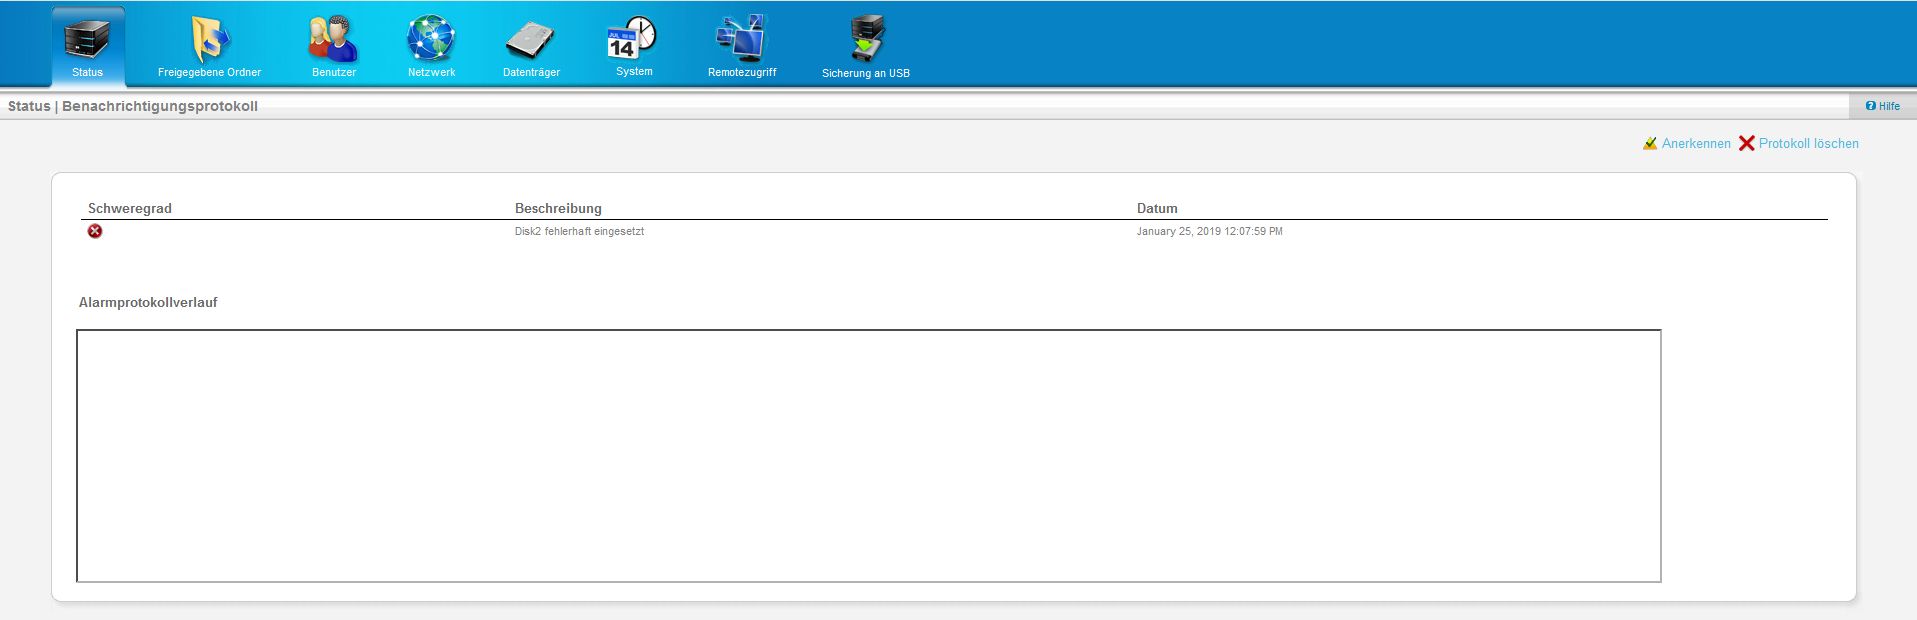Open the Status NAS device icon
The width and height of the screenshot is (1917, 620).
(x=87, y=39)
